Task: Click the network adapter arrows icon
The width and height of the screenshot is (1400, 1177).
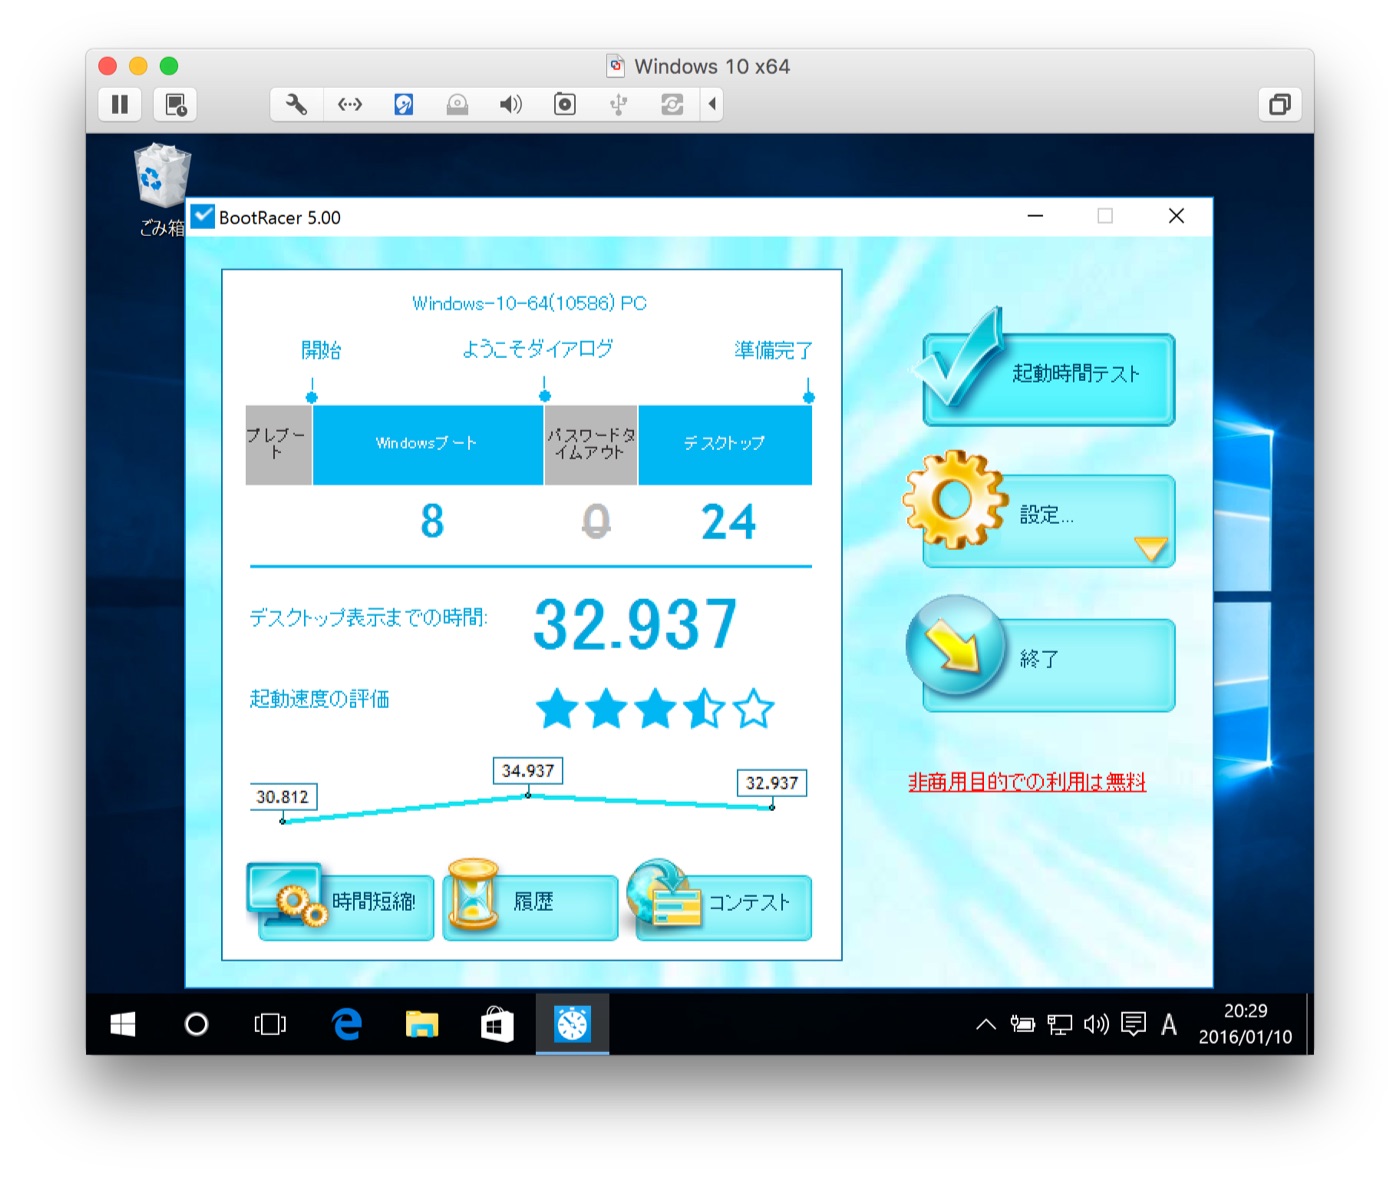Action: tap(350, 104)
